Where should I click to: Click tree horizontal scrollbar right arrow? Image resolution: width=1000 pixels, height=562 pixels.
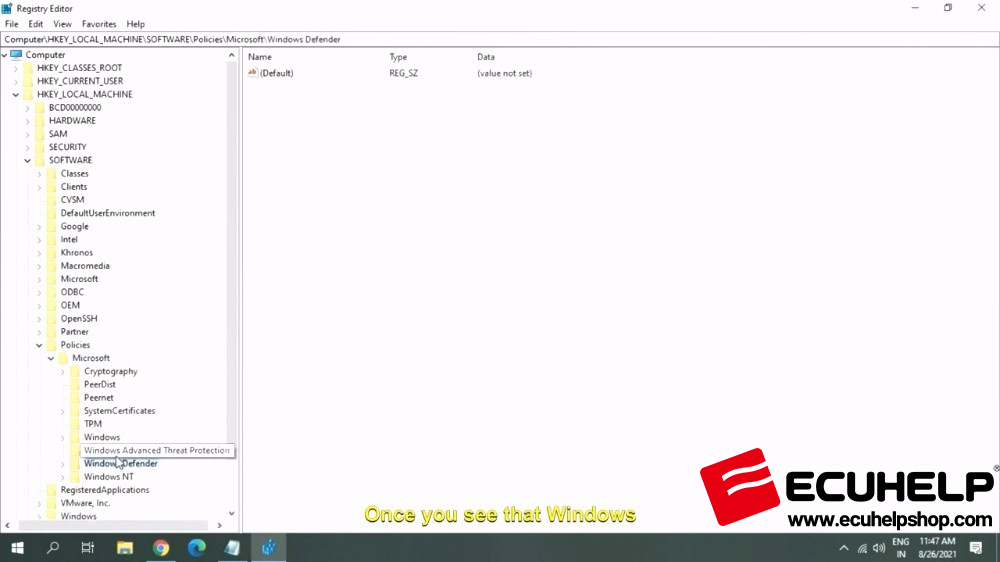(219, 526)
